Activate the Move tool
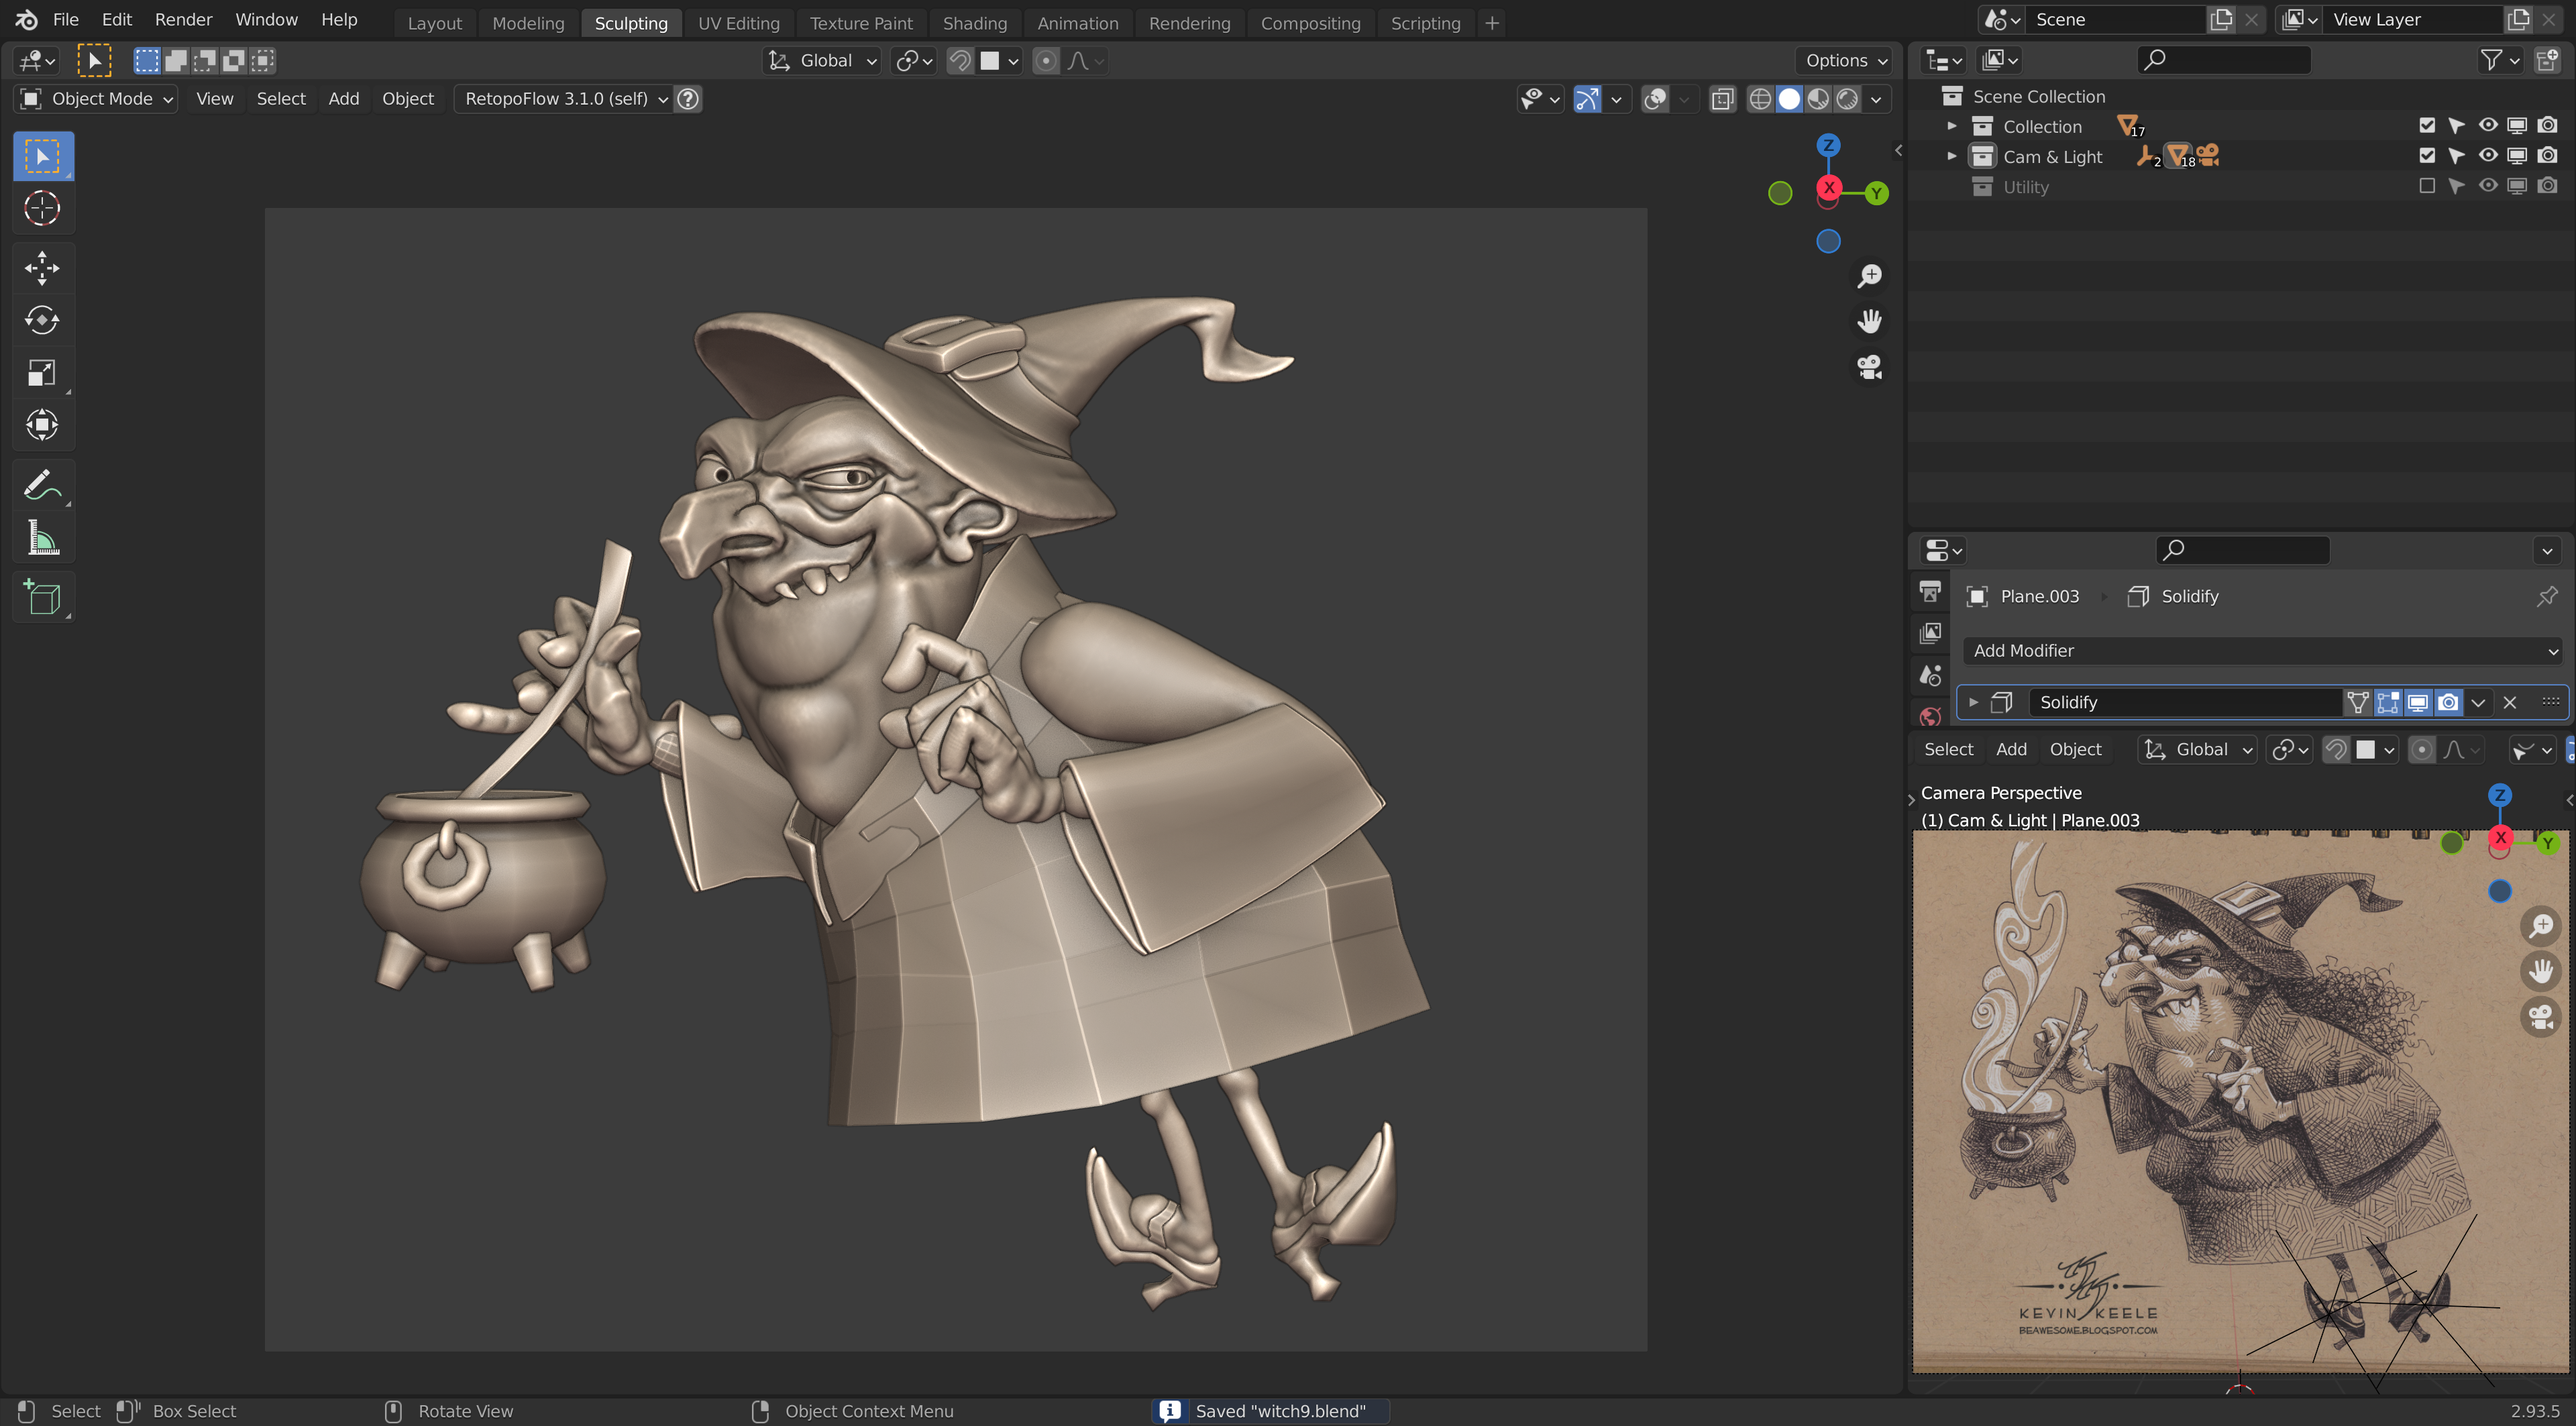Image resolution: width=2576 pixels, height=1426 pixels. click(x=42, y=268)
